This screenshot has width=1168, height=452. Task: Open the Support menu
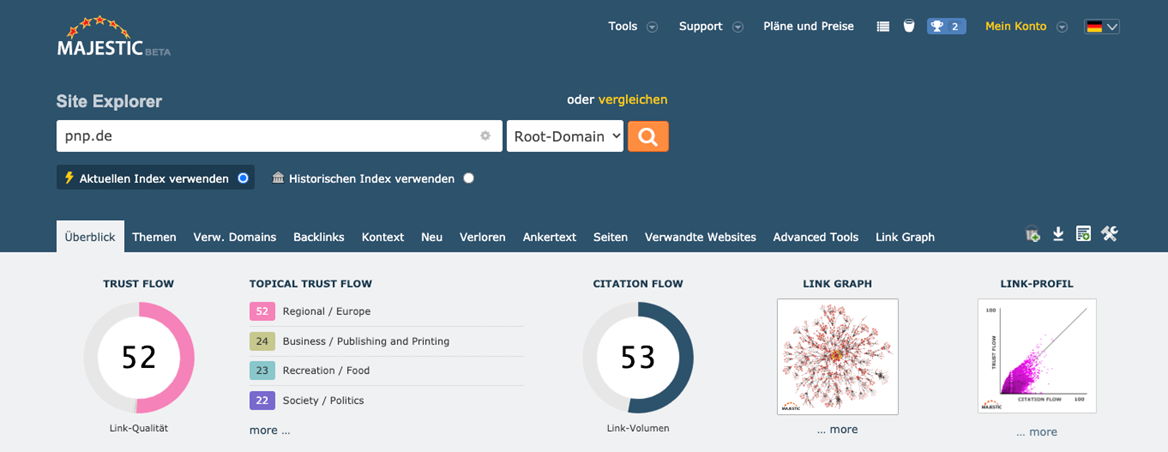pos(700,26)
